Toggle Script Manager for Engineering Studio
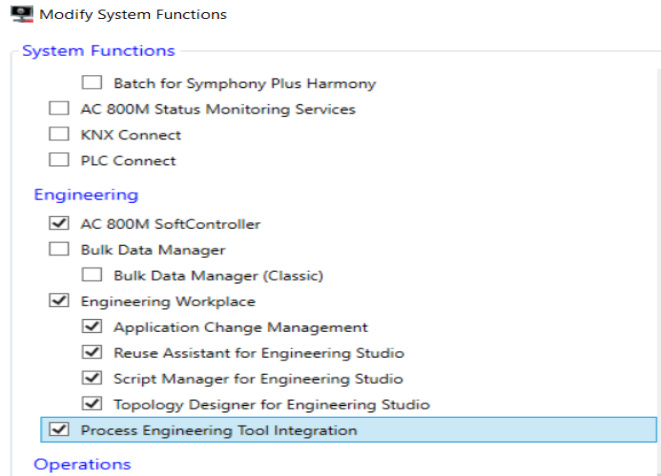The height and width of the screenshot is (476, 661). (92, 379)
